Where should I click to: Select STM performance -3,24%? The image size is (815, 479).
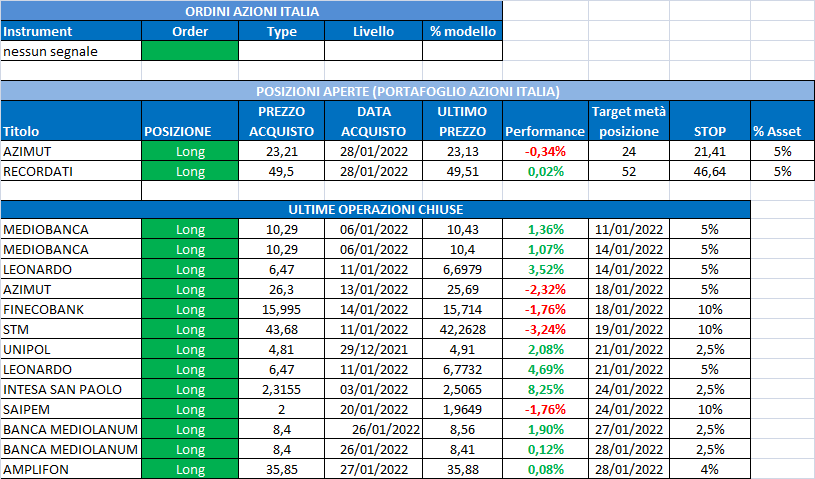pos(545,329)
